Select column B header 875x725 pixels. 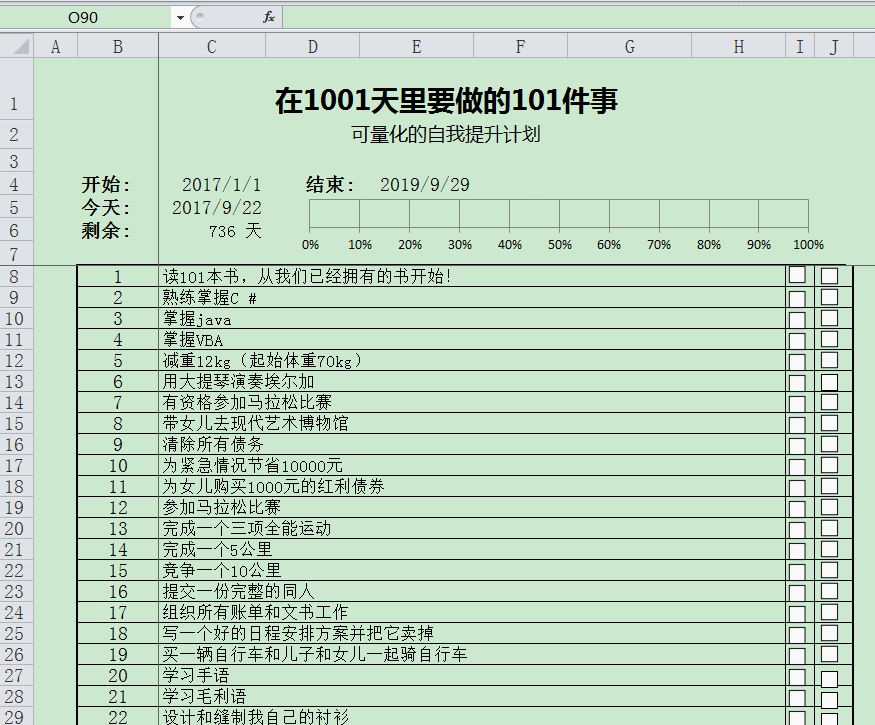[x=118, y=46]
